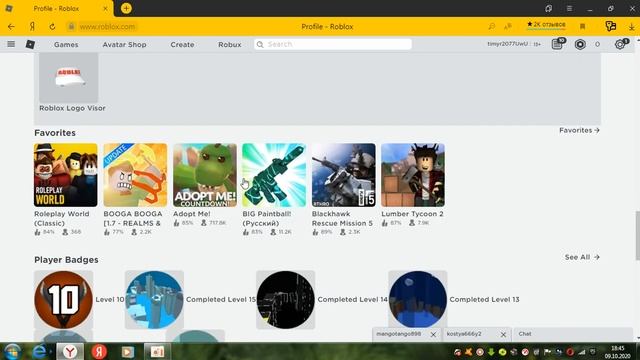Open the Completed Level 14 badge icon
This screenshot has width=640, height=360.
tap(286, 300)
